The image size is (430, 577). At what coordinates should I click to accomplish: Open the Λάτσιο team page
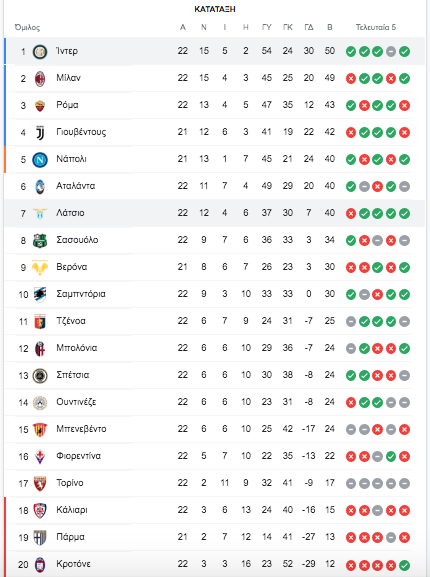[70, 213]
